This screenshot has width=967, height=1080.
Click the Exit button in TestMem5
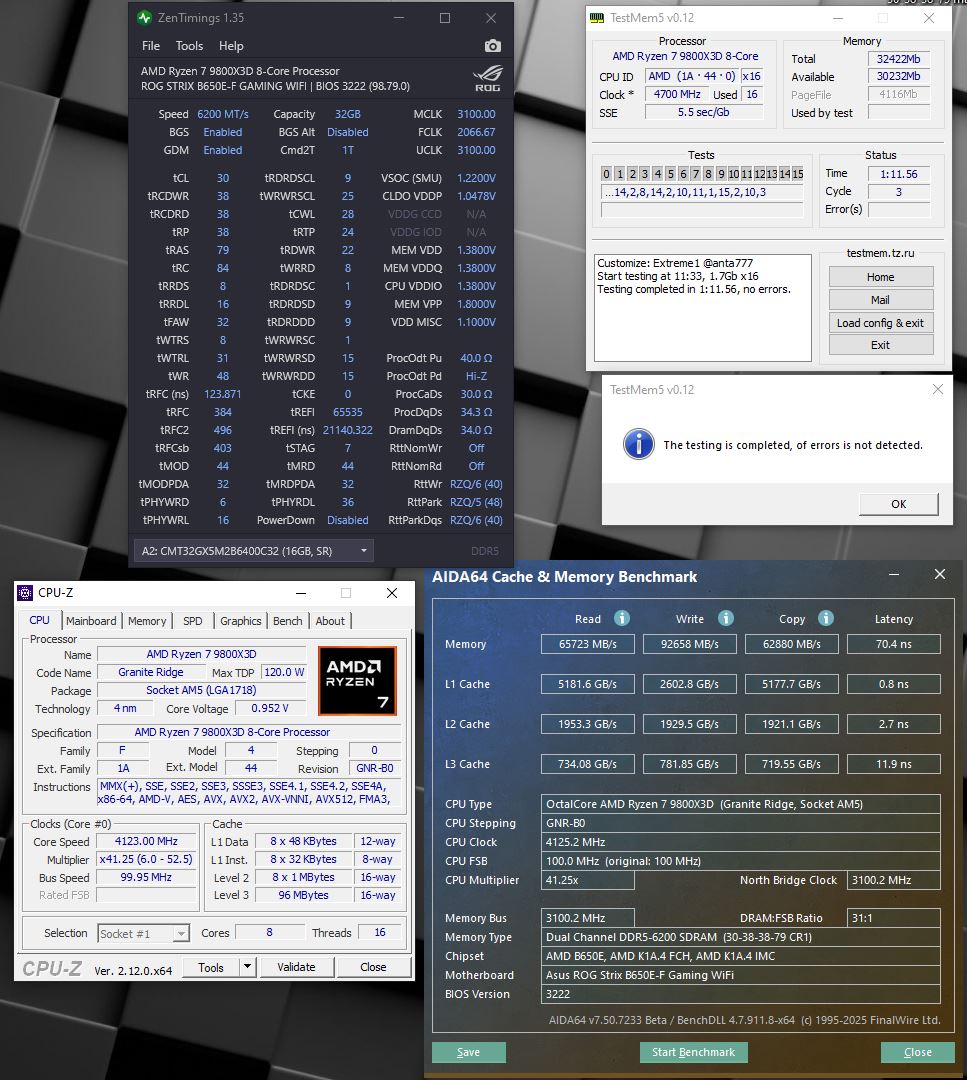pos(881,344)
